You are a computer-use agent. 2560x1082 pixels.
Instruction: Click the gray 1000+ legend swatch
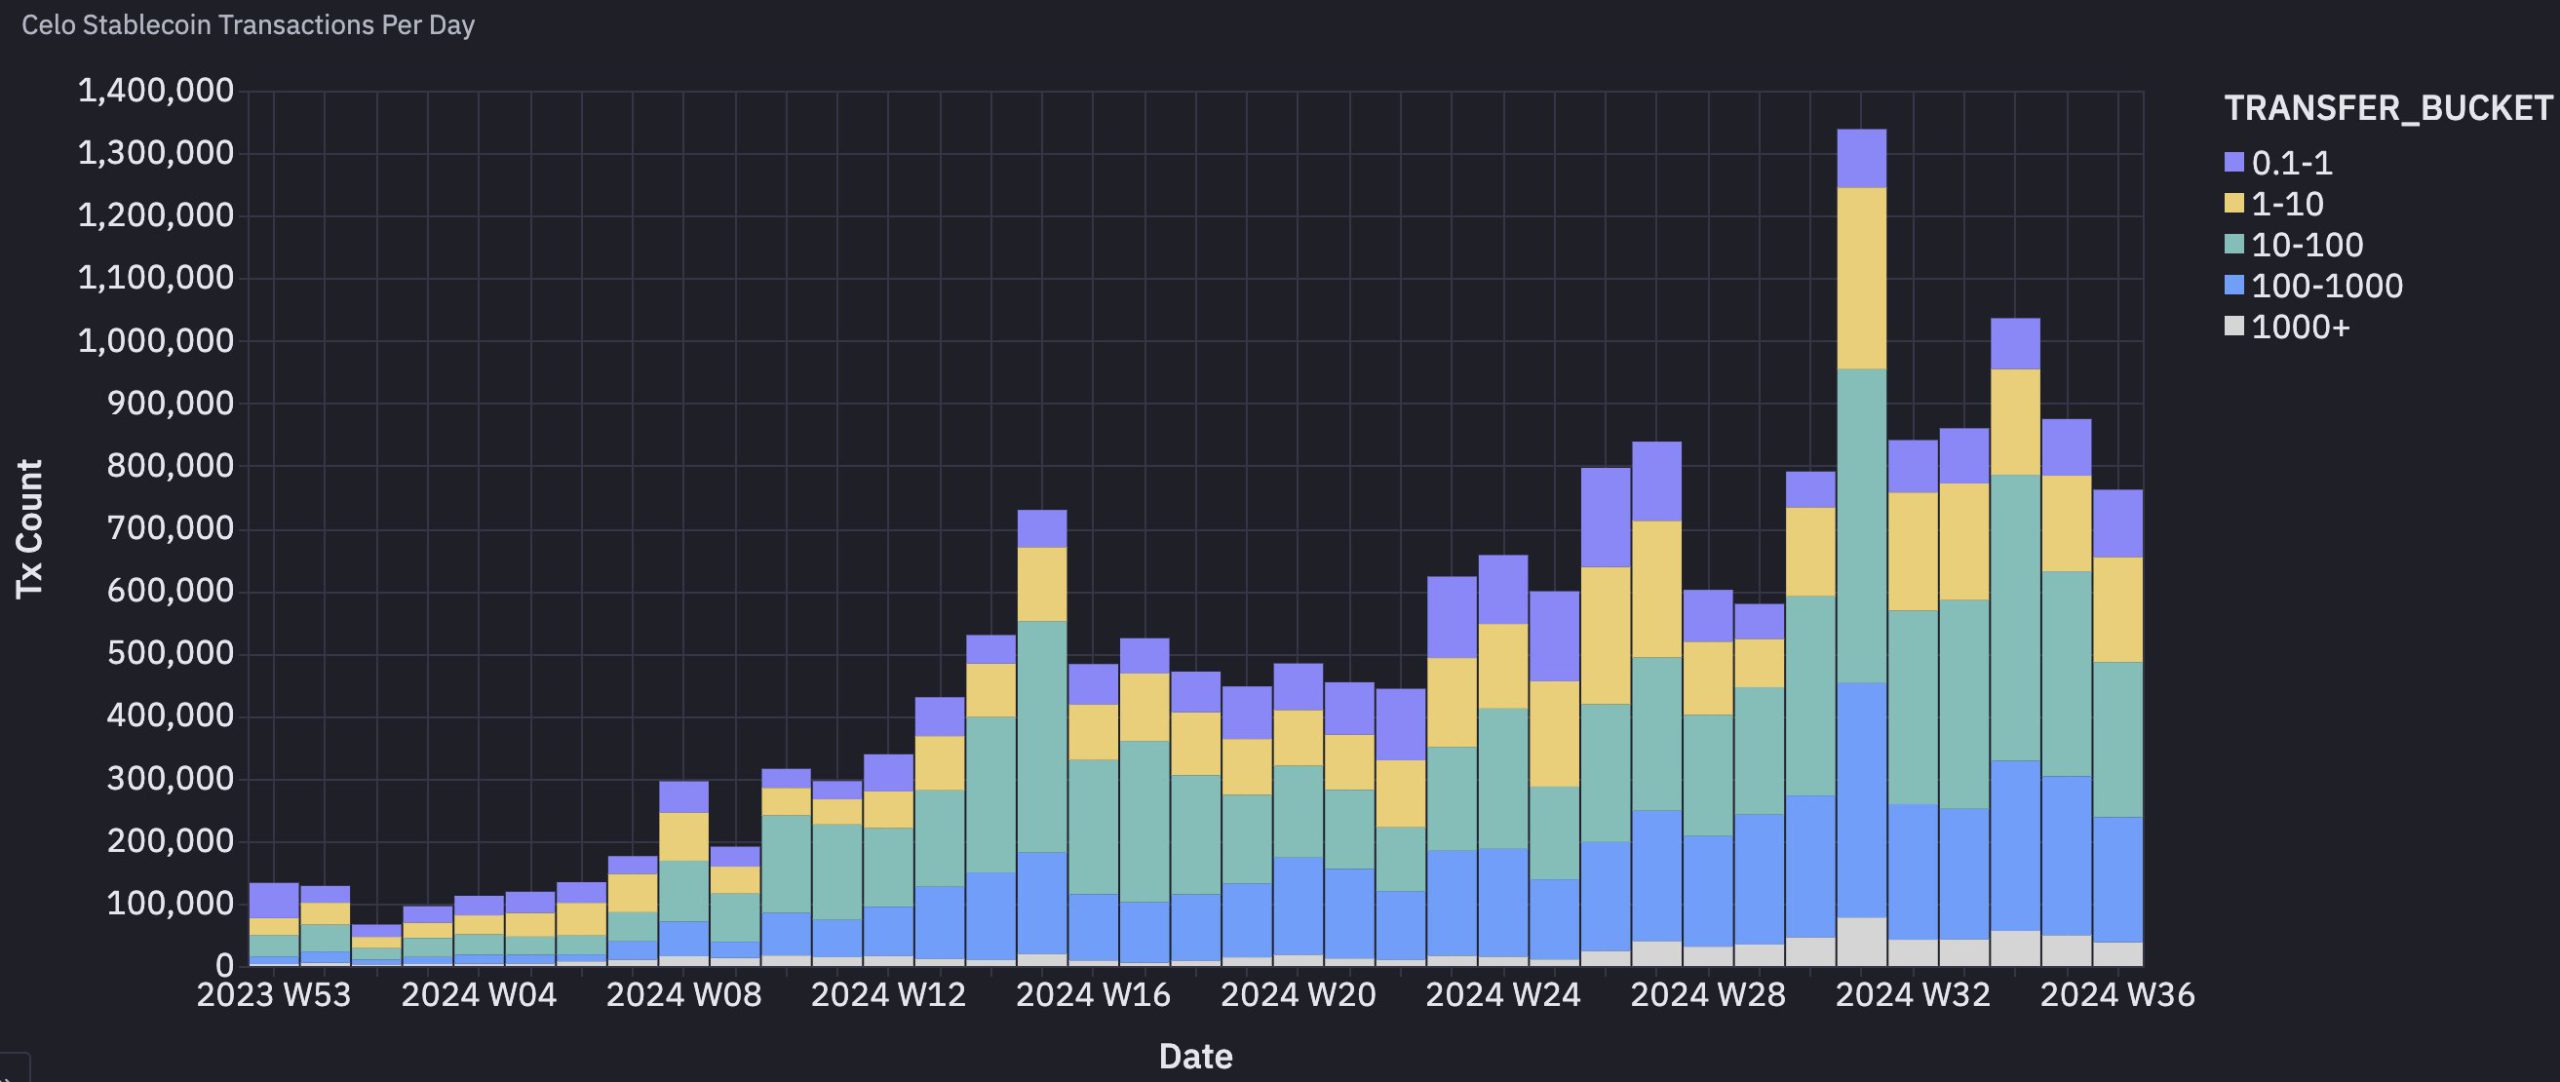click(x=2234, y=326)
